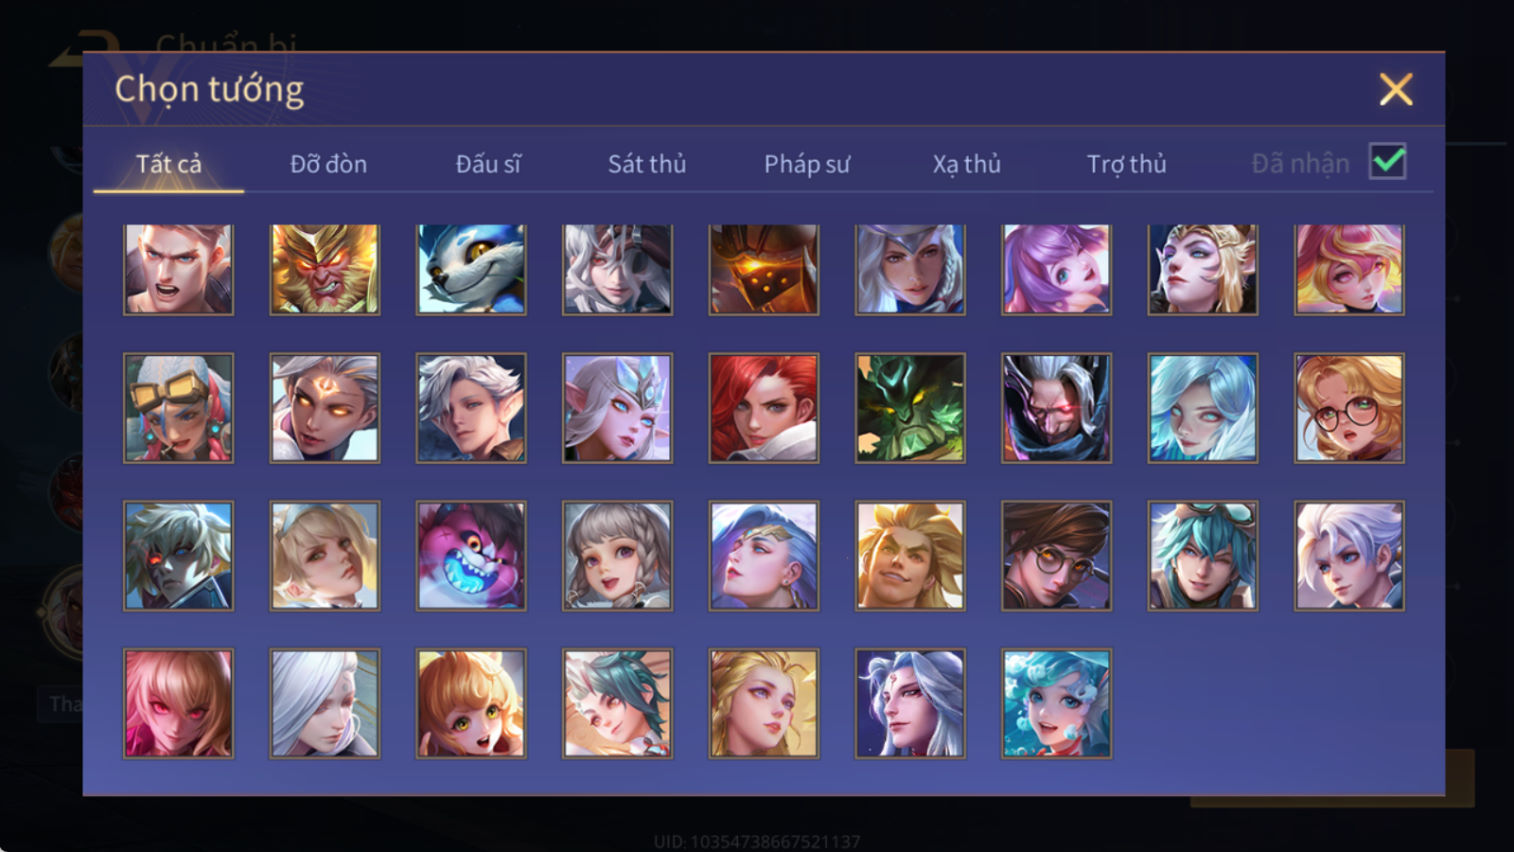The height and width of the screenshot is (852, 1514).
Task: Select the golden Monkey King hero portrait
Action: tap(325, 269)
